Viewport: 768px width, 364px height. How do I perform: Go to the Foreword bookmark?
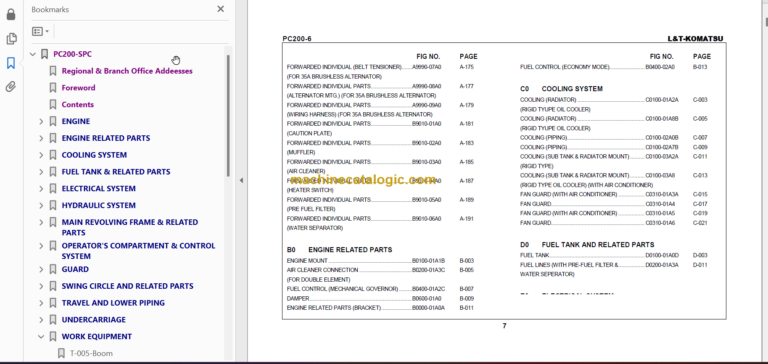(x=78, y=88)
